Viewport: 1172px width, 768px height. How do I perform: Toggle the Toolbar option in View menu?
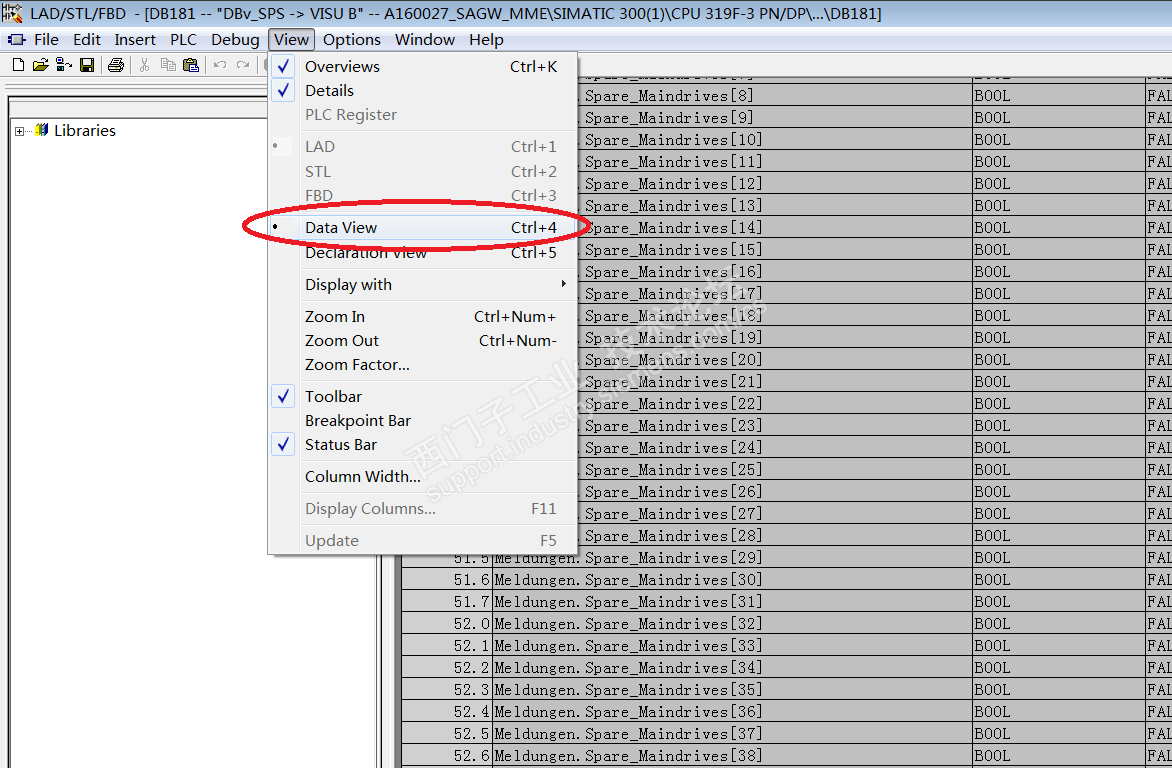tap(424, 396)
